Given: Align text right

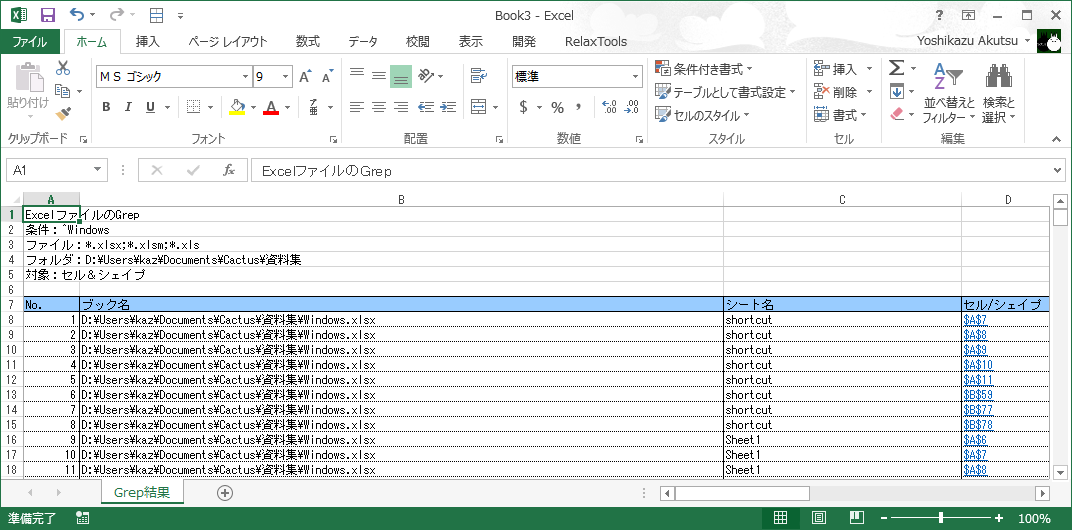Looking at the screenshot, I should (401, 107).
